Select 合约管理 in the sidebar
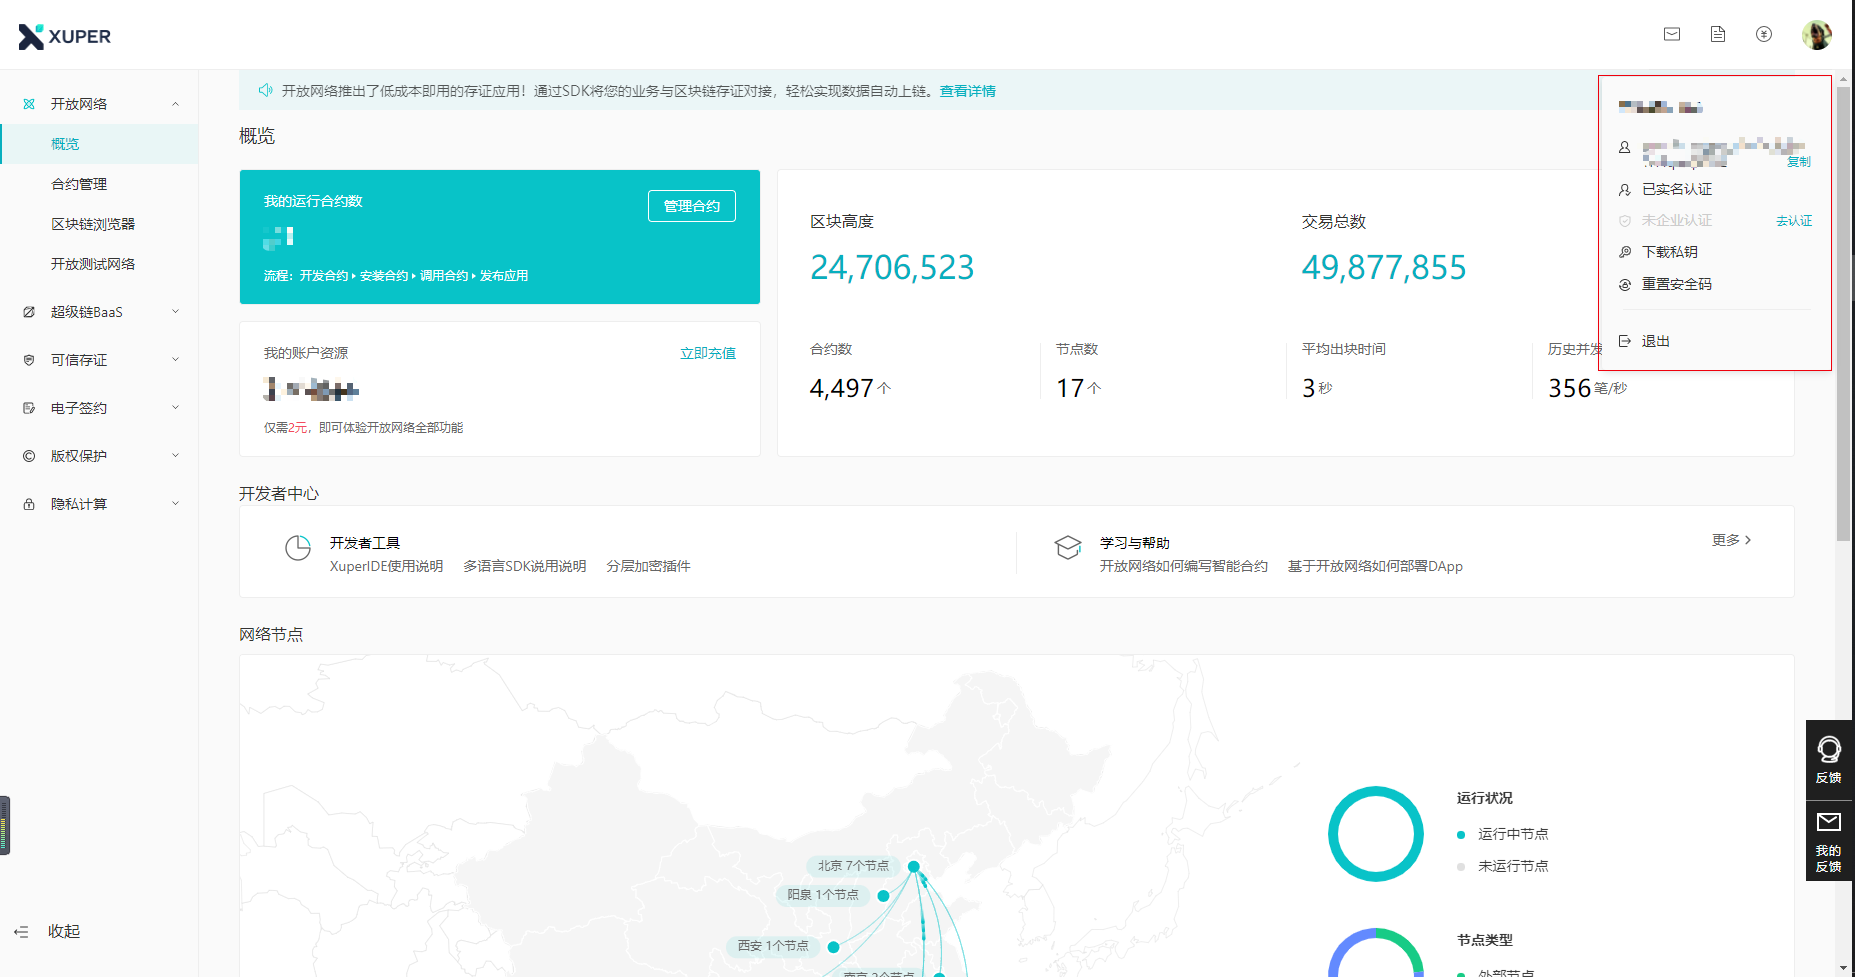The height and width of the screenshot is (977, 1855). tap(79, 184)
